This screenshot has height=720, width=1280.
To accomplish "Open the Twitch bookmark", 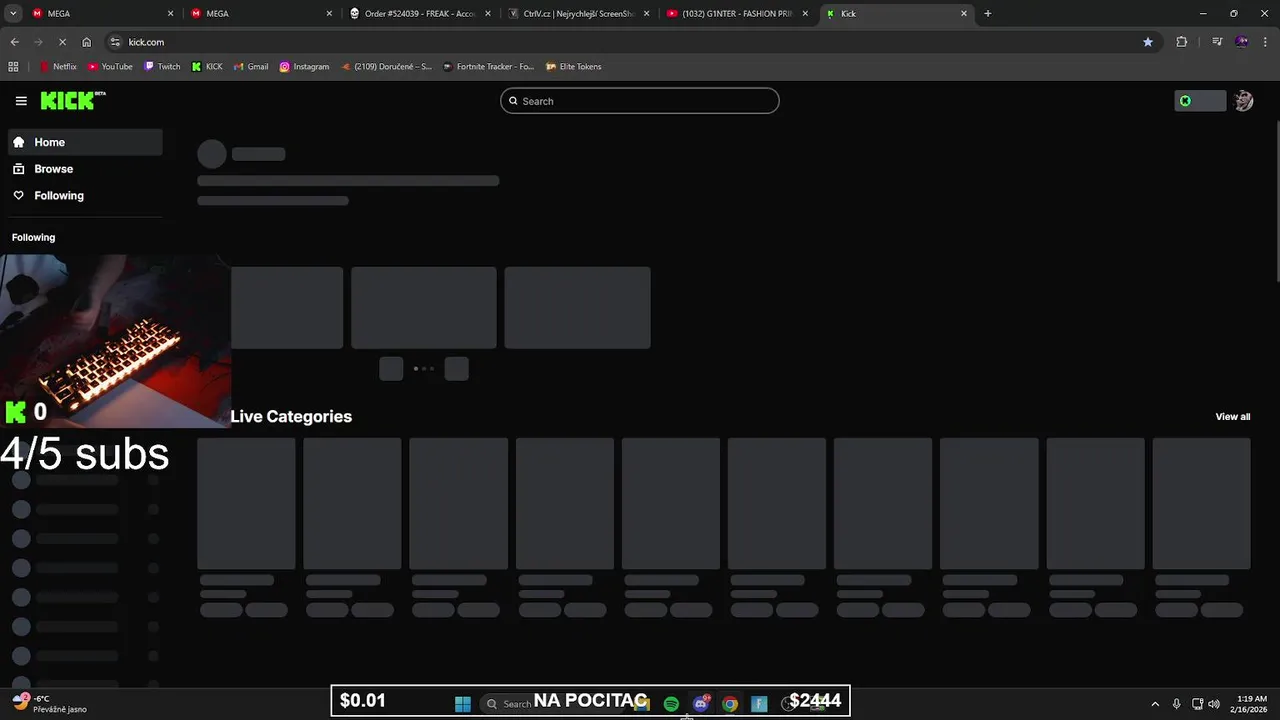I will [x=162, y=67].
